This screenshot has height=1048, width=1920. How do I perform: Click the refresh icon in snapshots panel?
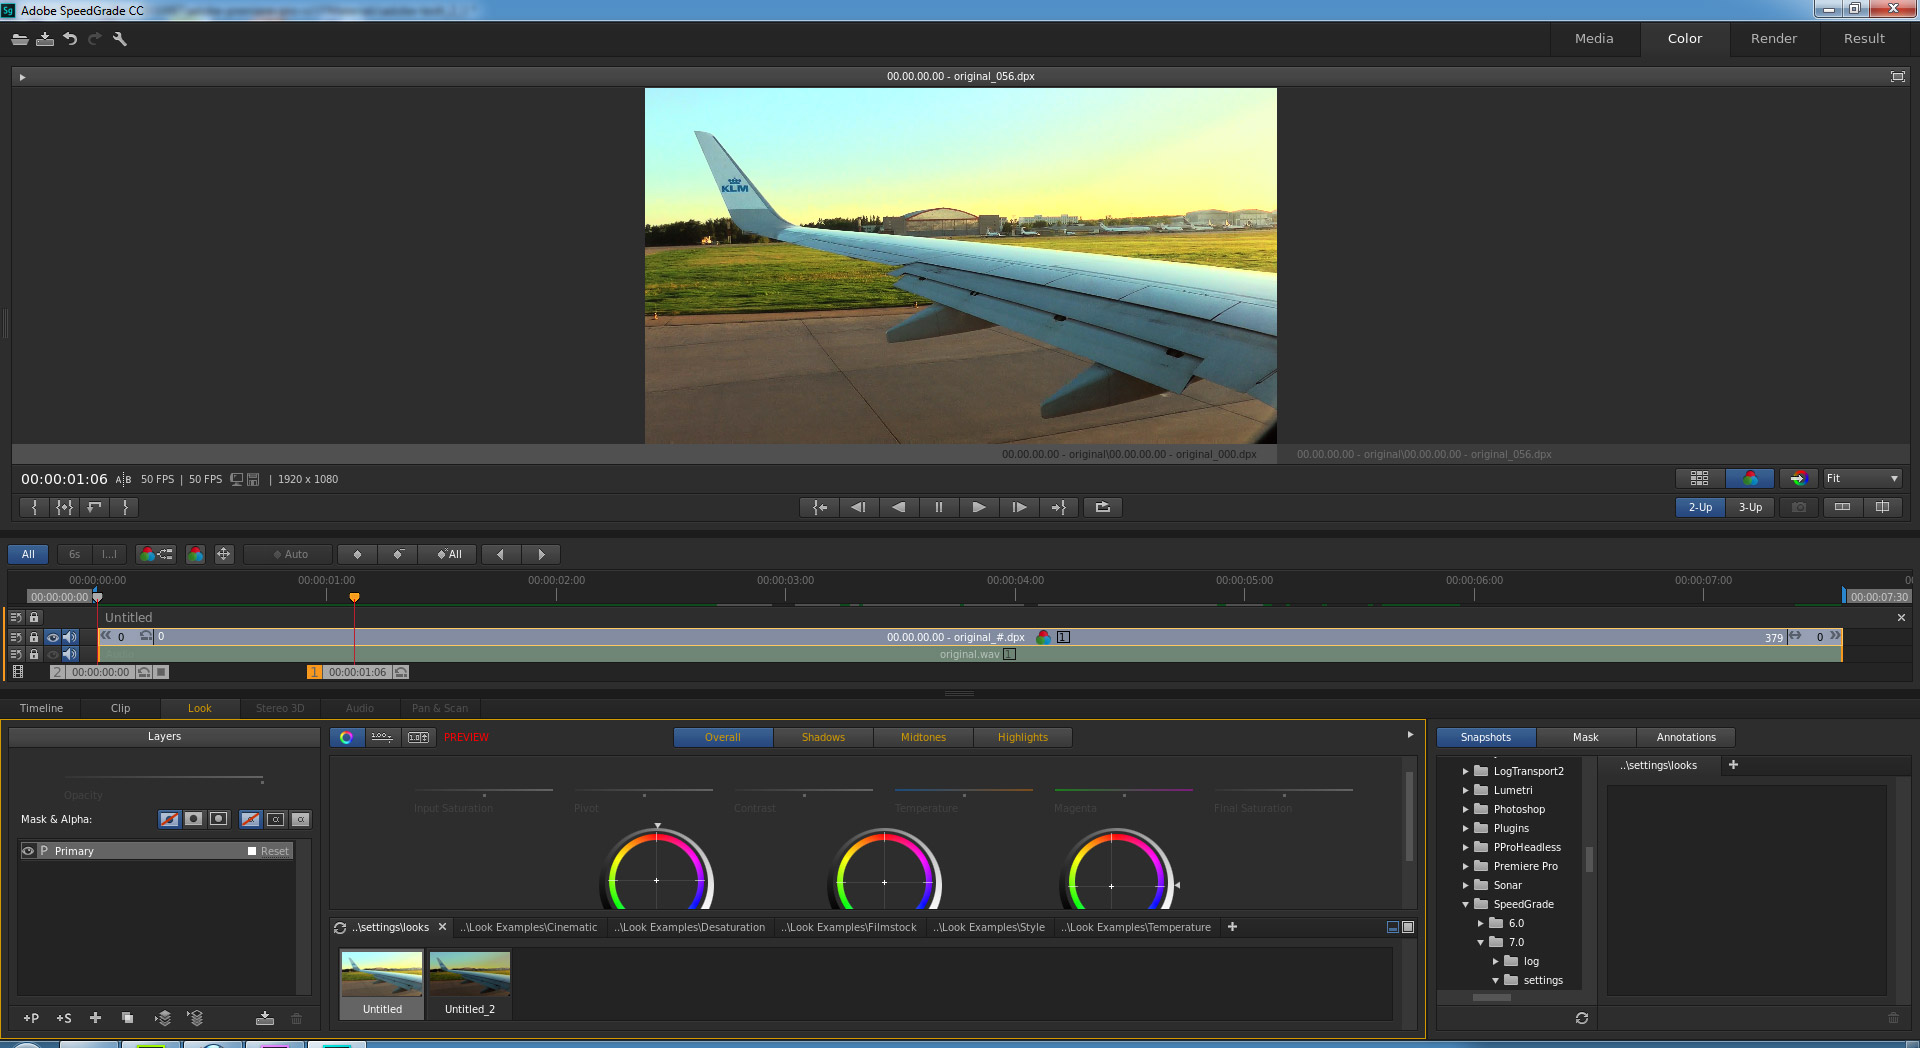[1581, 1018]
